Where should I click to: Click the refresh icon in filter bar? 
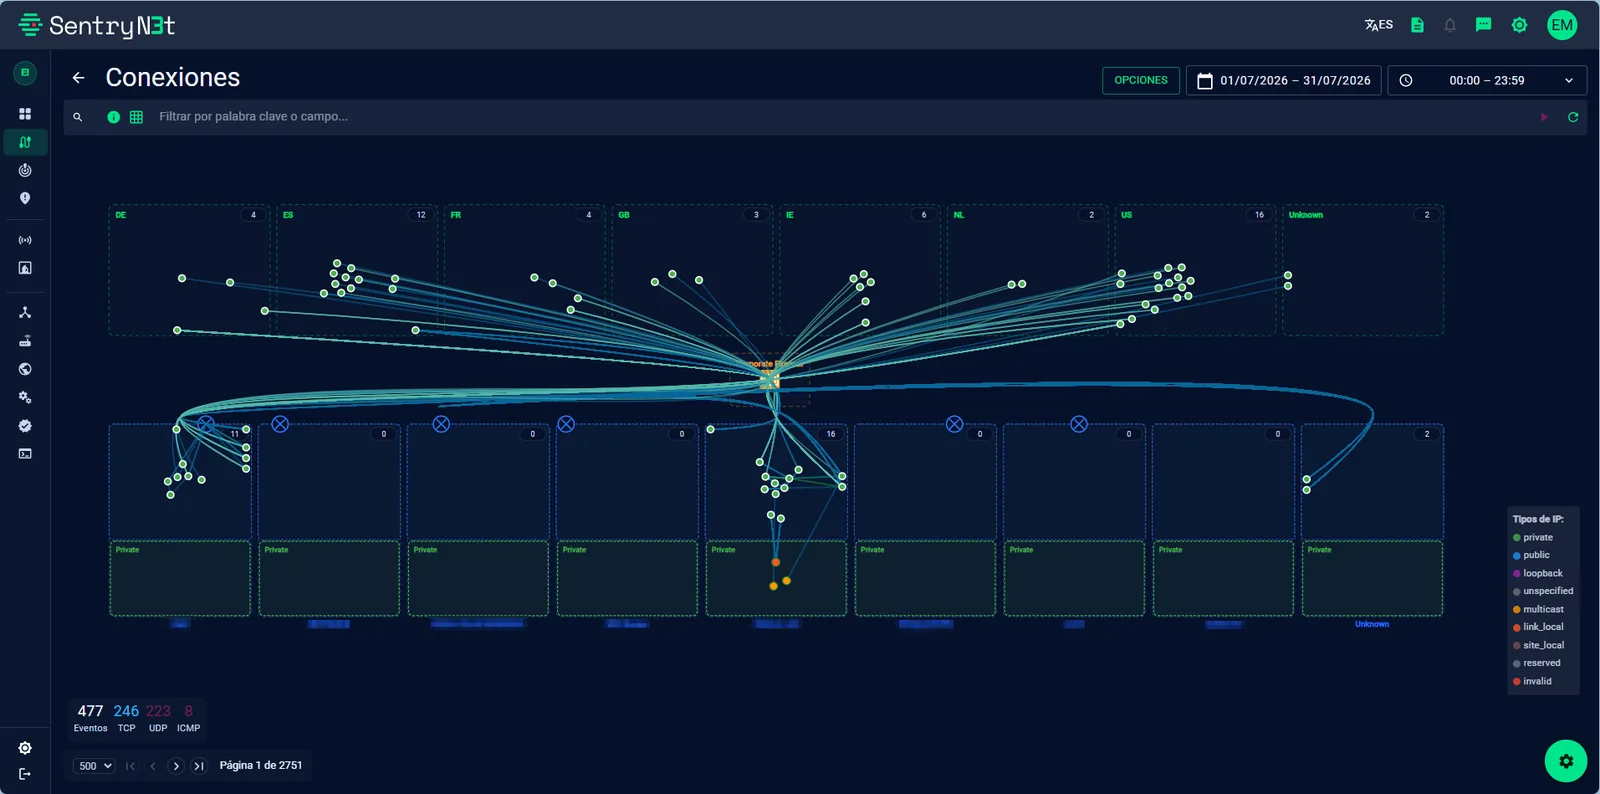[1573, 117]
